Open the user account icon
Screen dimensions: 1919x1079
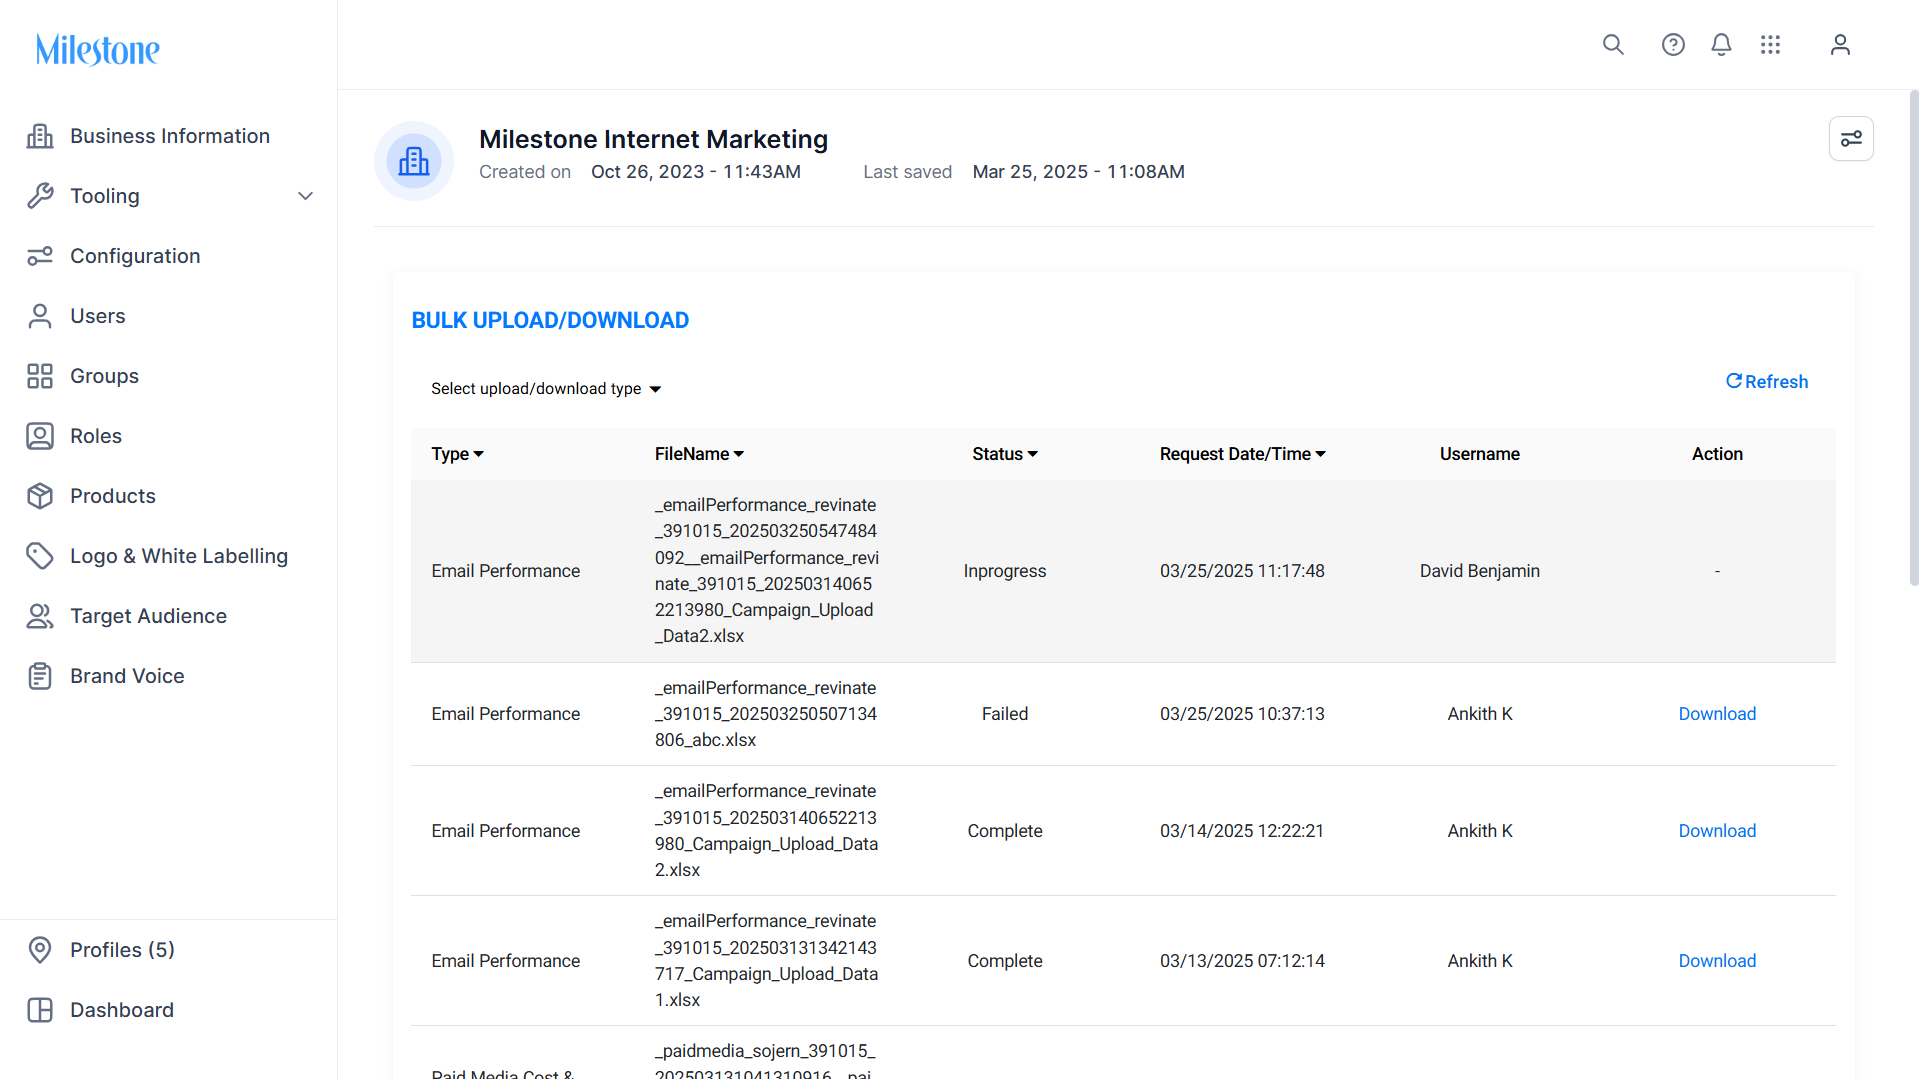tap(1840, 45)
